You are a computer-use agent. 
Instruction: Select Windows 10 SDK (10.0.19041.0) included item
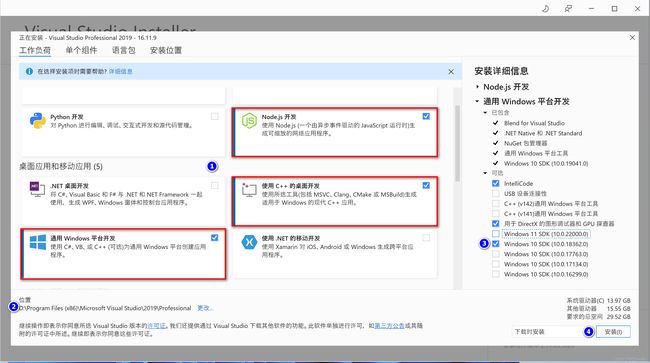tap(546, 163)
